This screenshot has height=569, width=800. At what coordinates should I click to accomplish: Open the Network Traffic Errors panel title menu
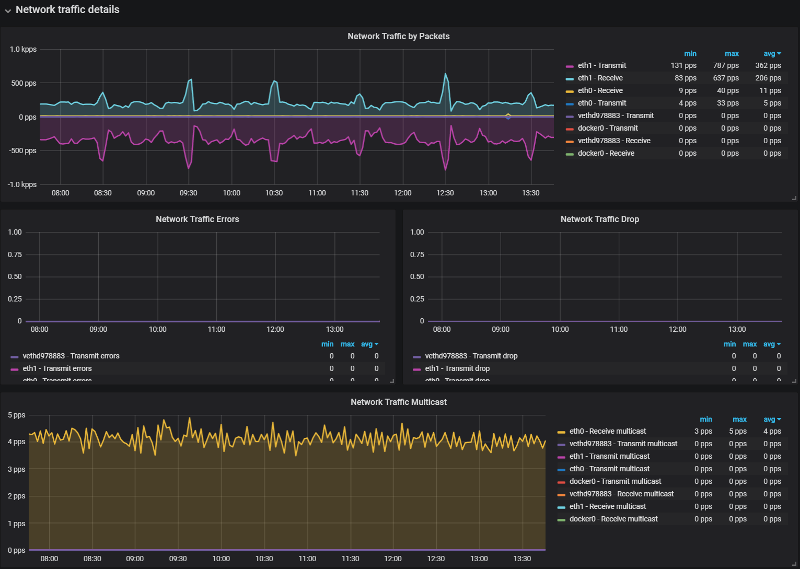197,218
